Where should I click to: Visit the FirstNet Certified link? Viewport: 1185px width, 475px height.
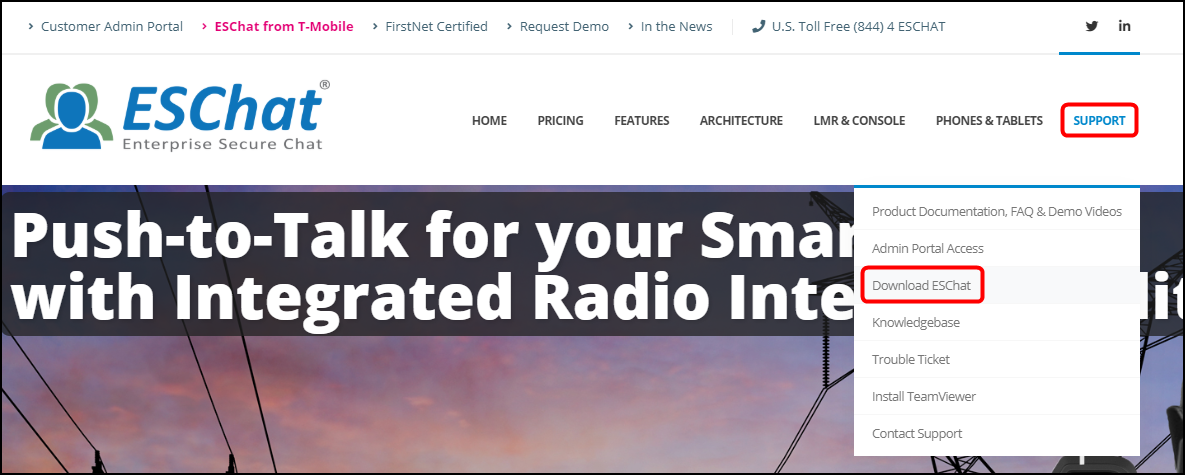click(436, 26)
